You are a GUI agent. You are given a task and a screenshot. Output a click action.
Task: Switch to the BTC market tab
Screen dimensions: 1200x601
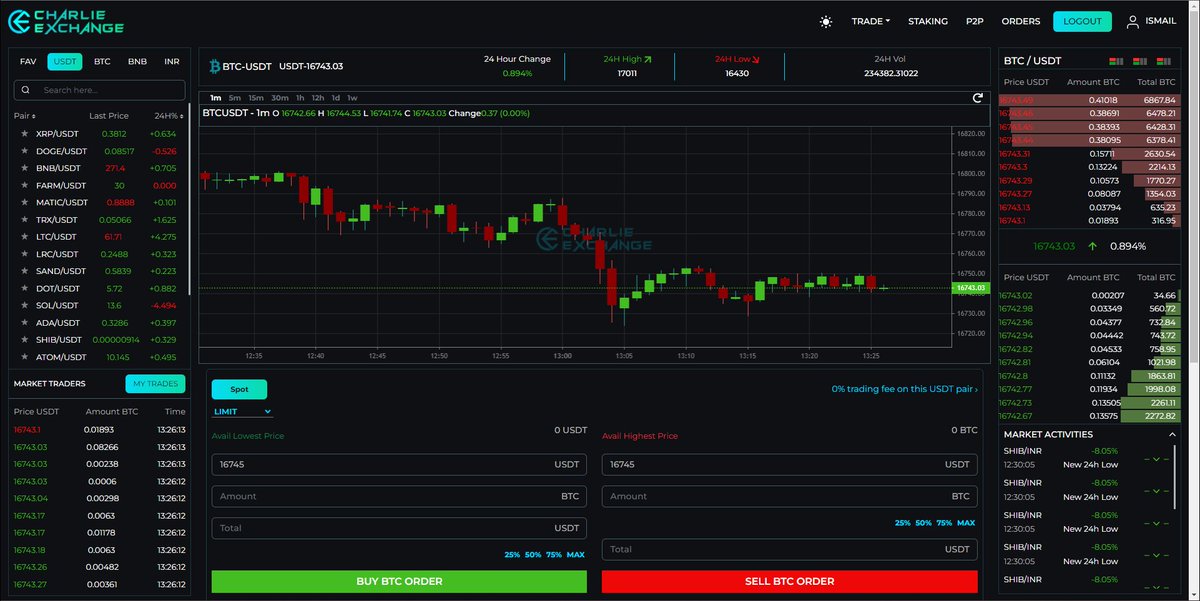[x=102, y=62]
